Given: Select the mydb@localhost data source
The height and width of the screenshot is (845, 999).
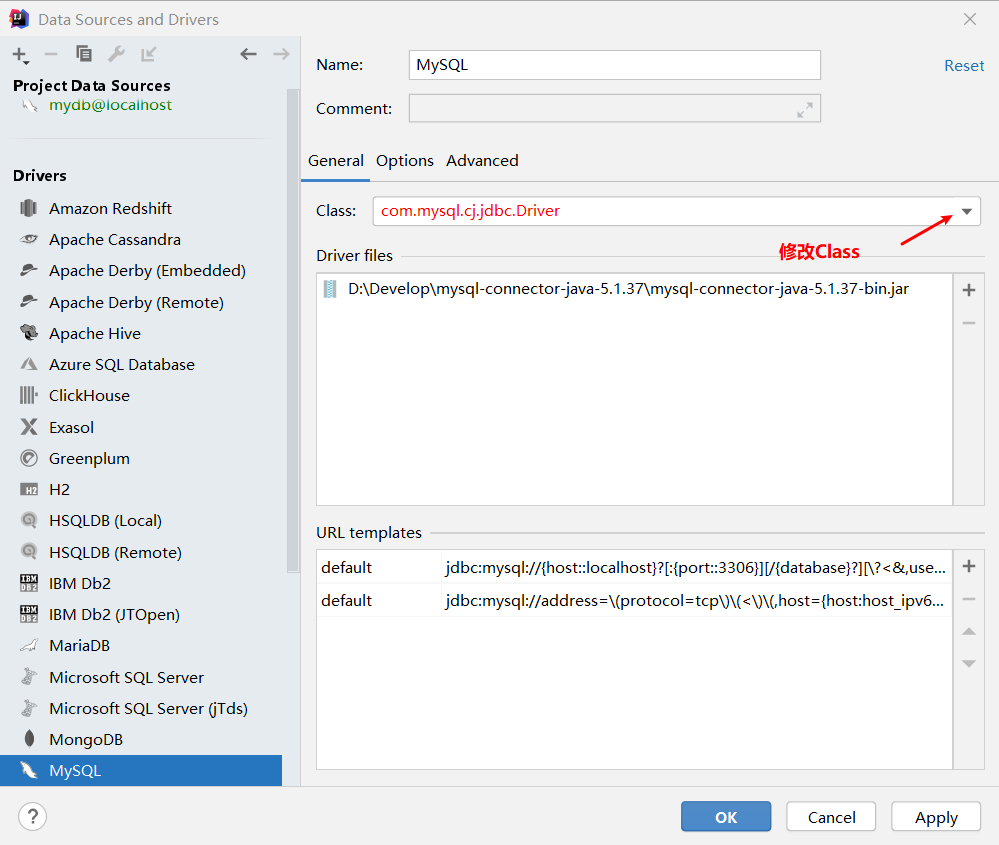Looking at the screenshot, I should (x=110, y=105).
